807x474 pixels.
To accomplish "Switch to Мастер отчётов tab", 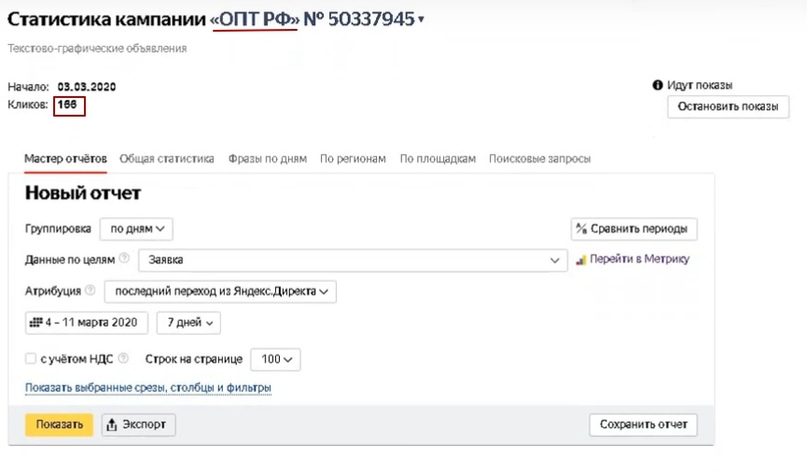I will [65, 159].
